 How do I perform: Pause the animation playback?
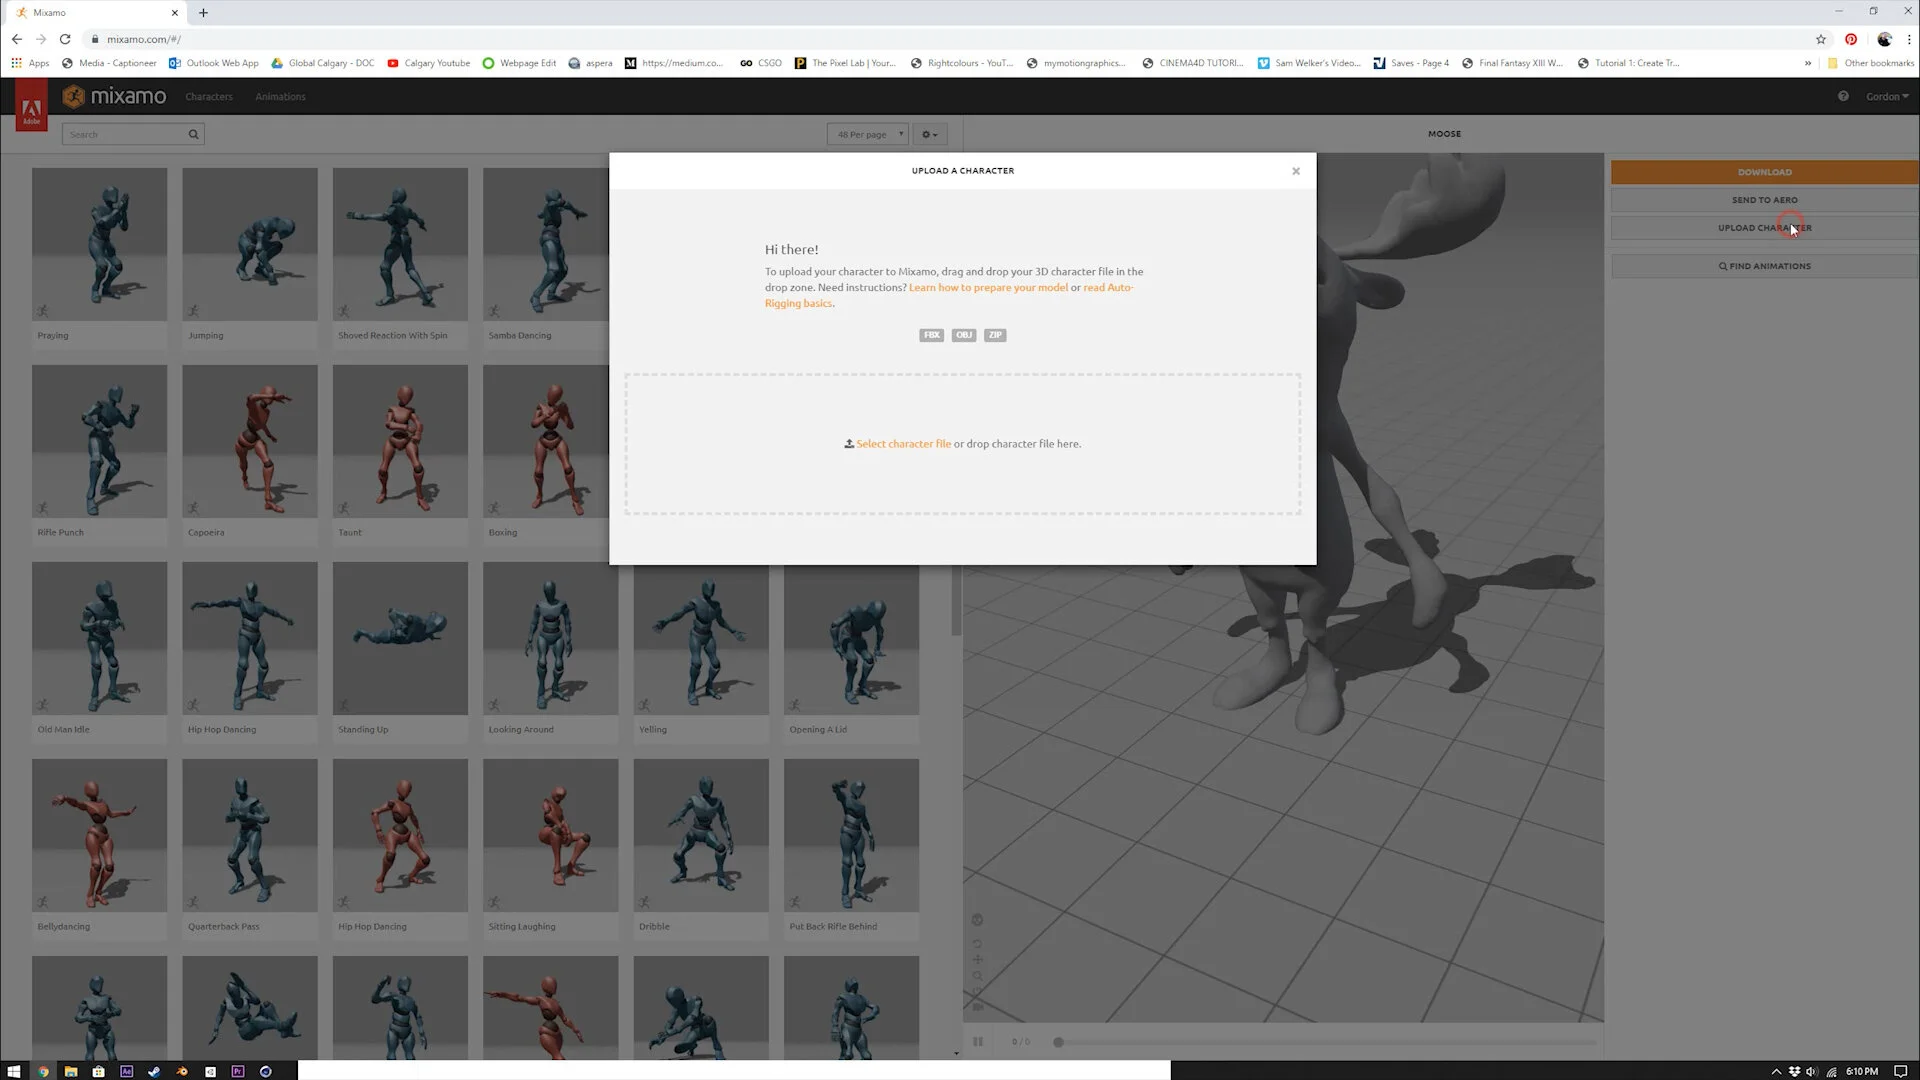tap(978, 1042)
